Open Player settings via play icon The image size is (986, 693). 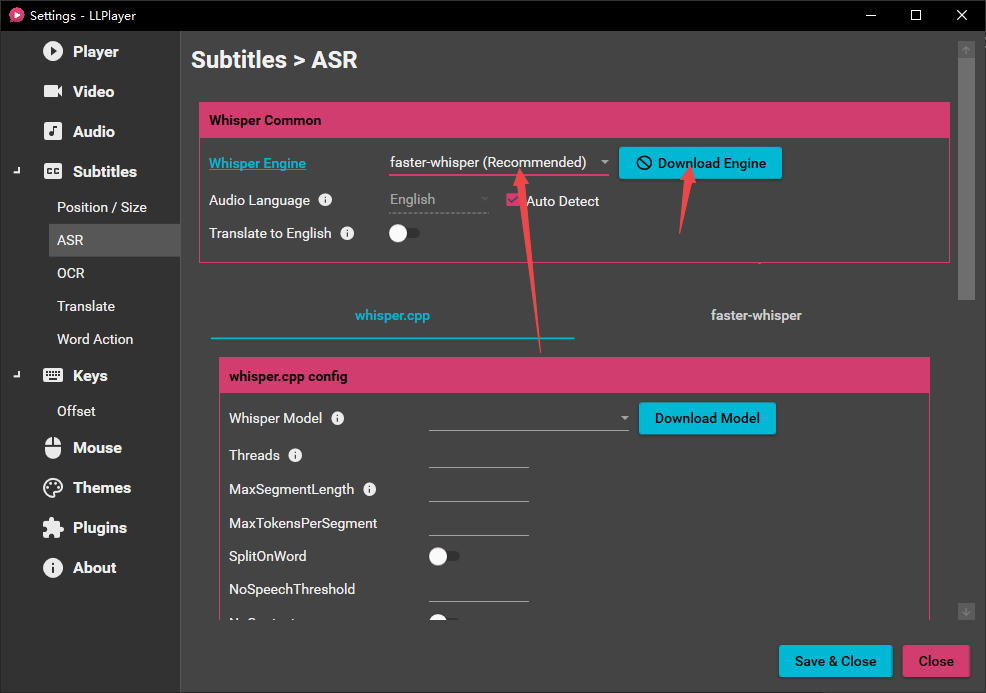53,52
